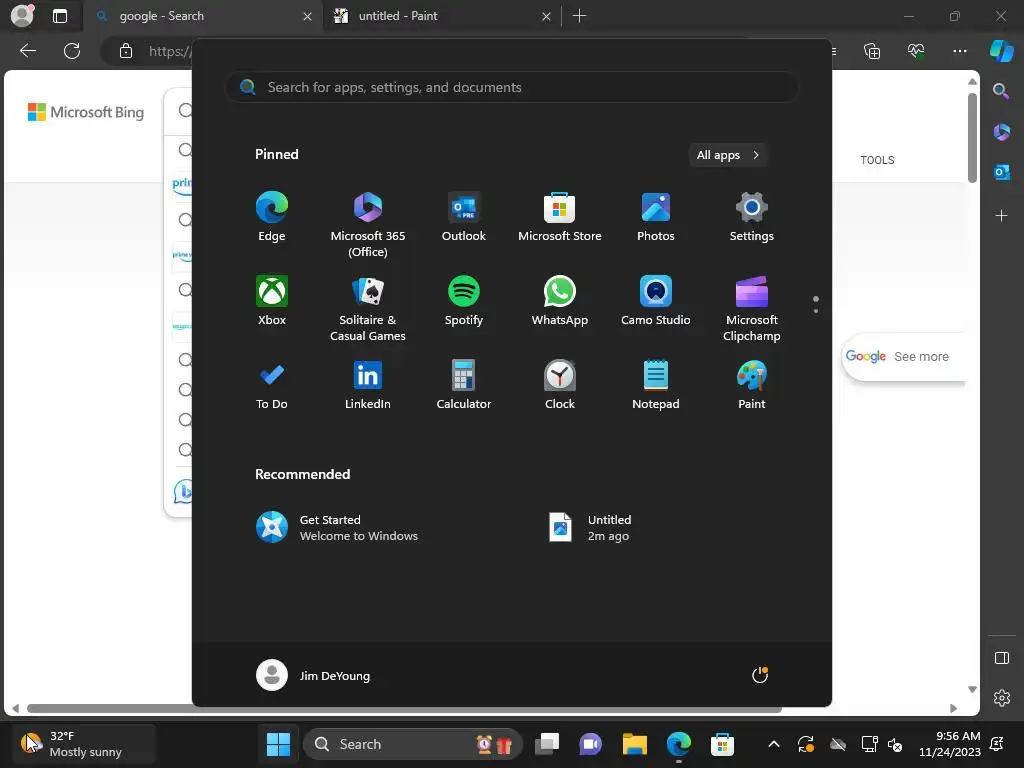The height and width of the screenshot is (768, 1024).
Task: Launch Notepad from Pinned
Action: pyautogui.click(x=656, y=385)
